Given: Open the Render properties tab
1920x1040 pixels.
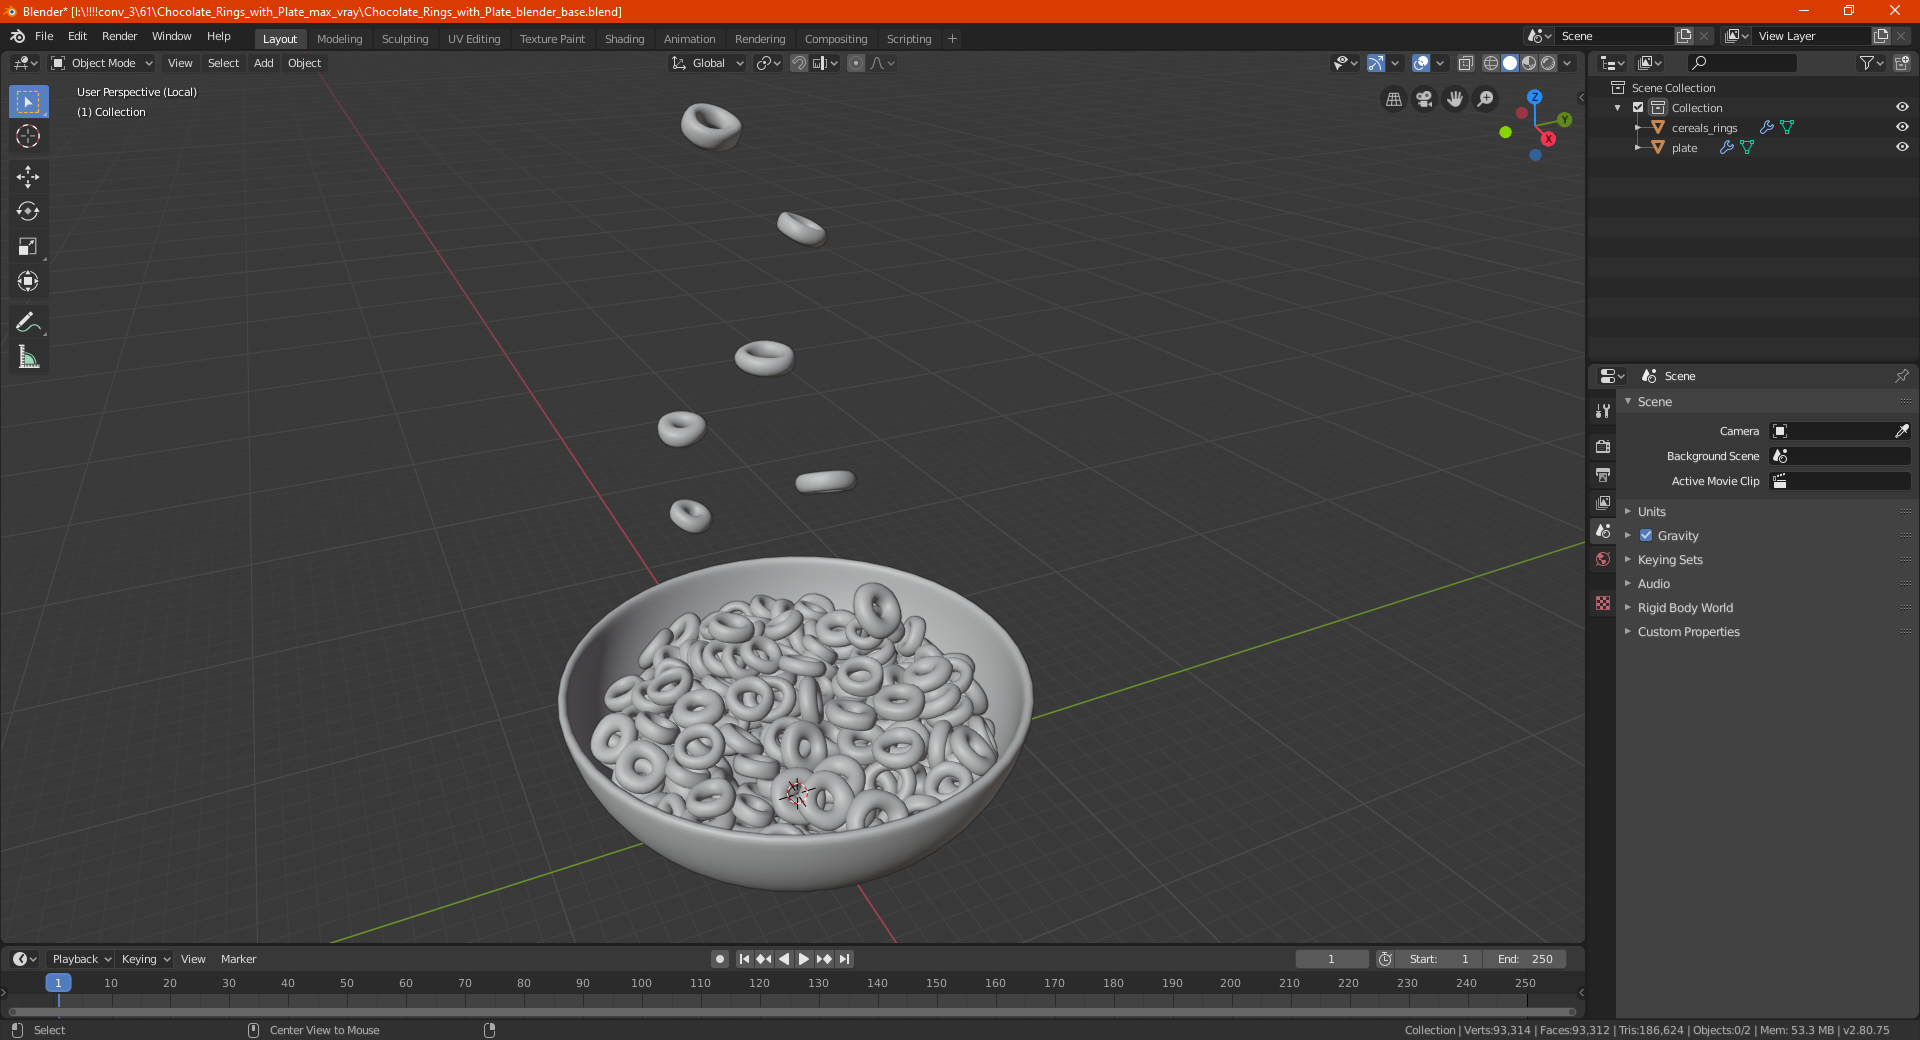Looking at the screenshot, I should tap(1603, 447).
